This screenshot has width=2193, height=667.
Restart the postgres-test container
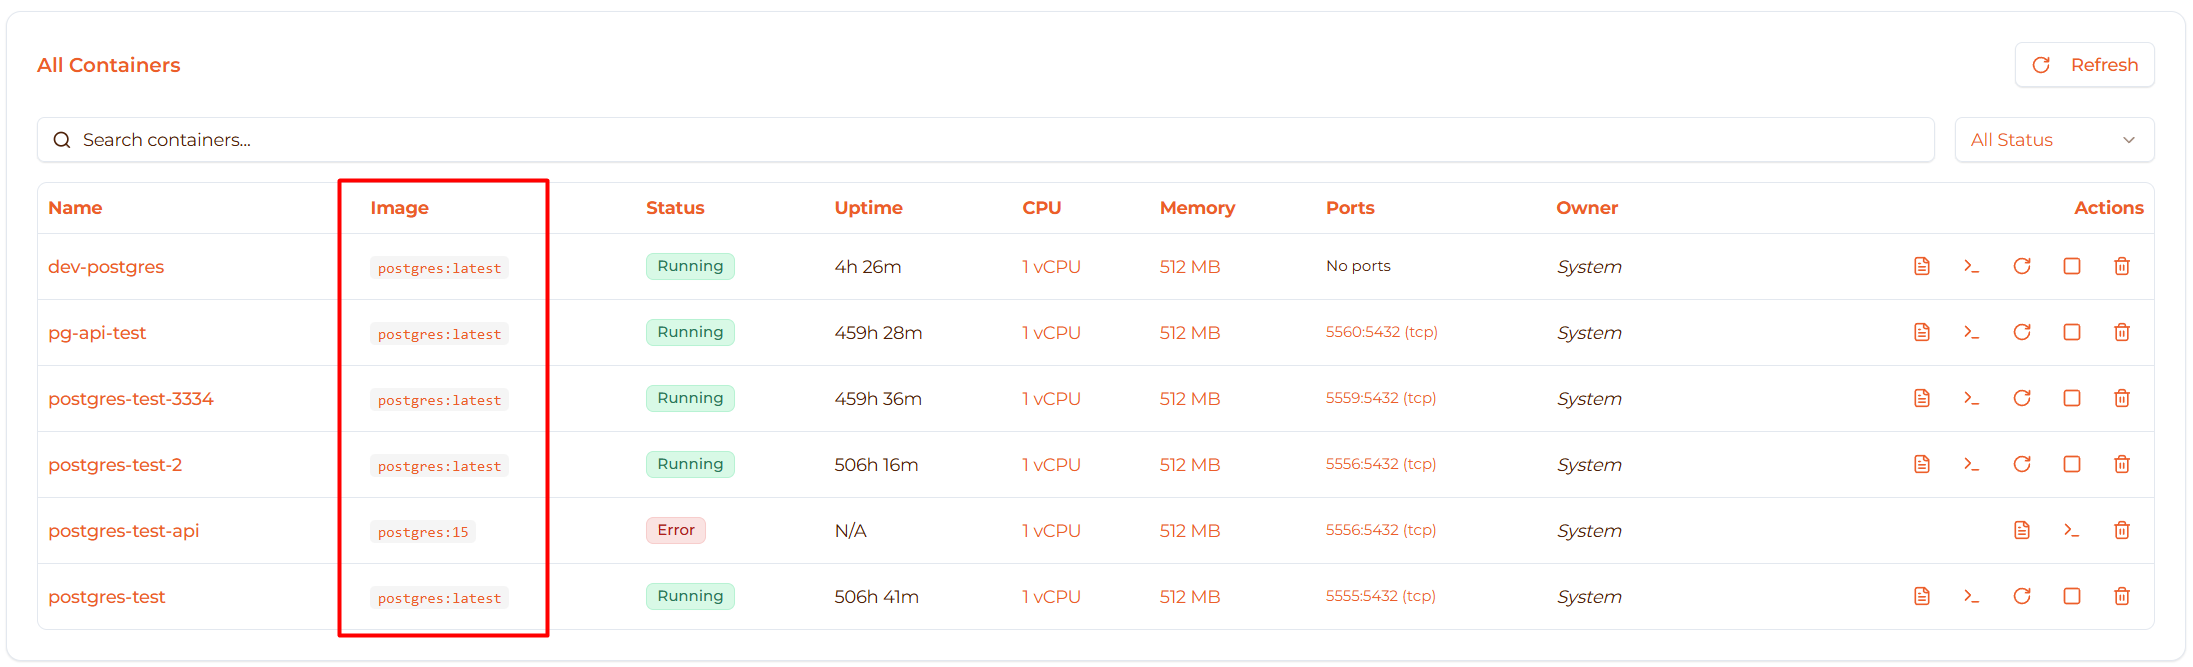(x=2021, y=596)
